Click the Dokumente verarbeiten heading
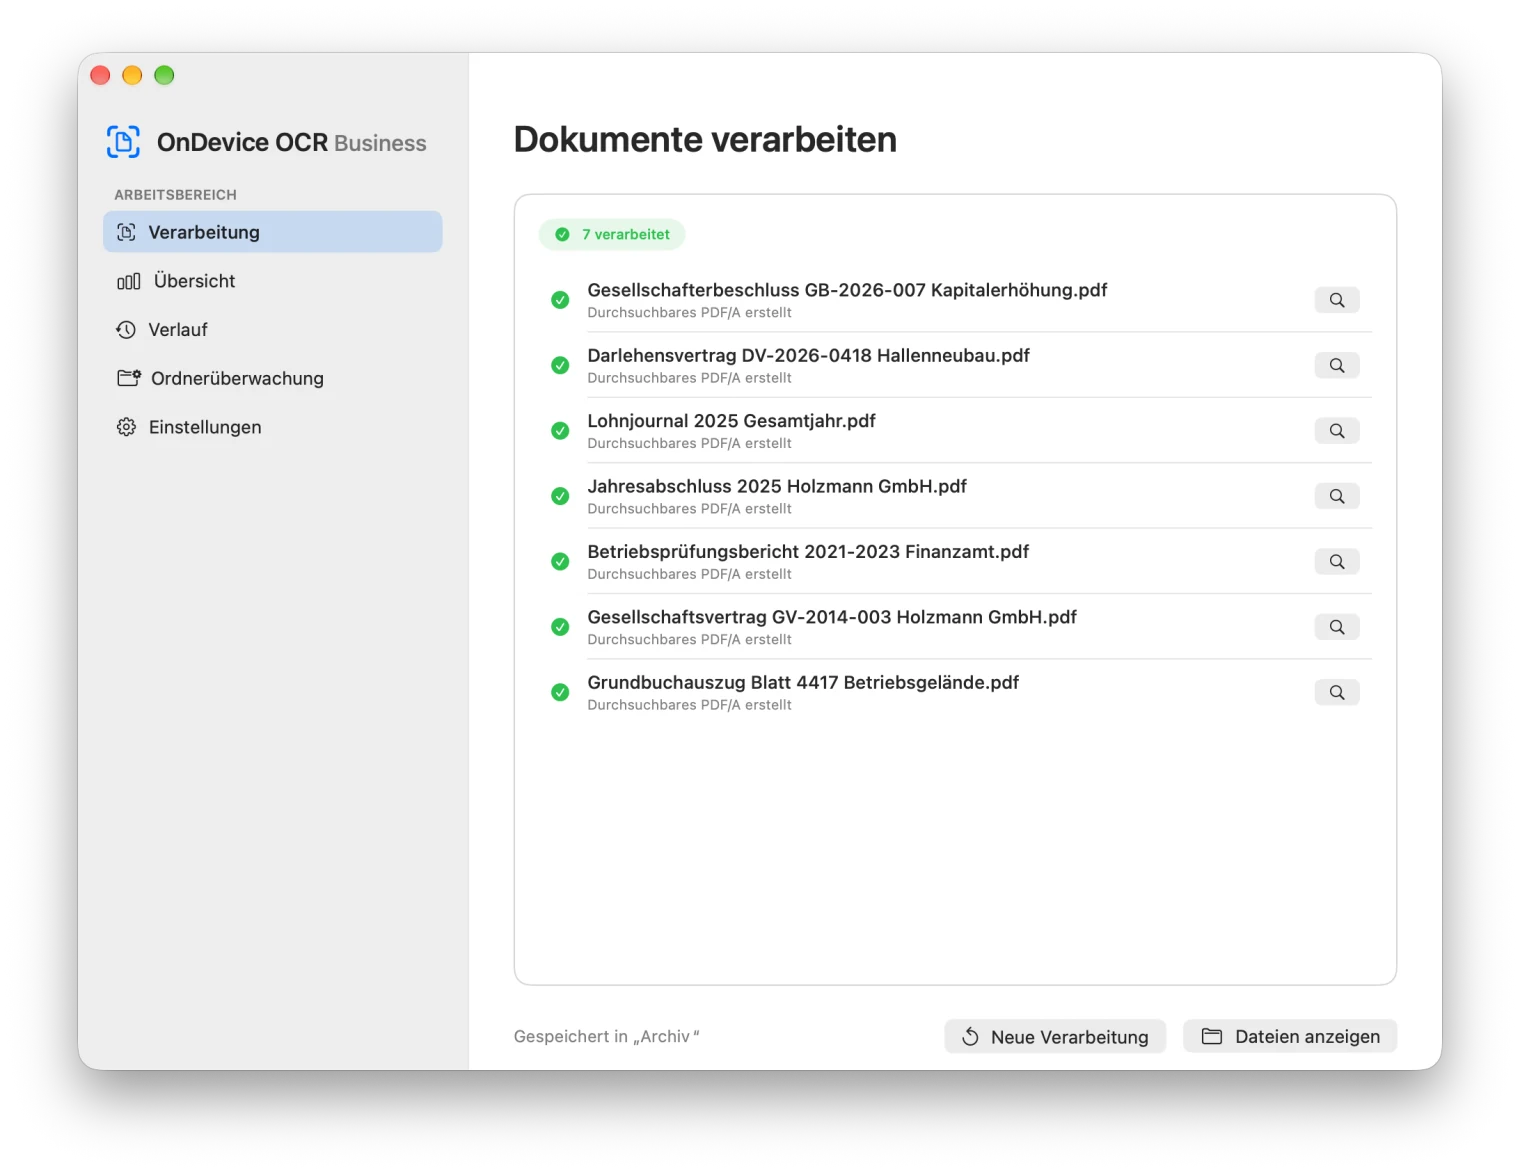1520x1173 pixels. pyautogui.click(x=705, y=139)
